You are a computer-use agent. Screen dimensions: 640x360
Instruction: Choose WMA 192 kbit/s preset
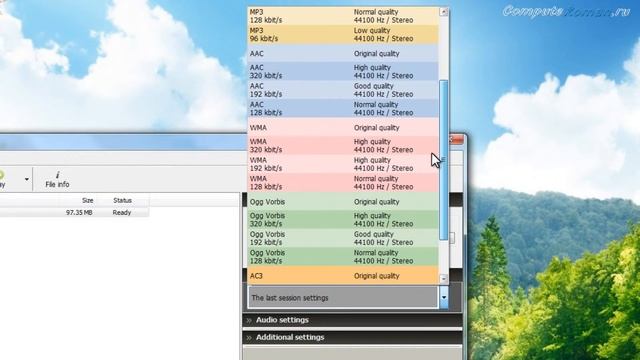(343, 164)
